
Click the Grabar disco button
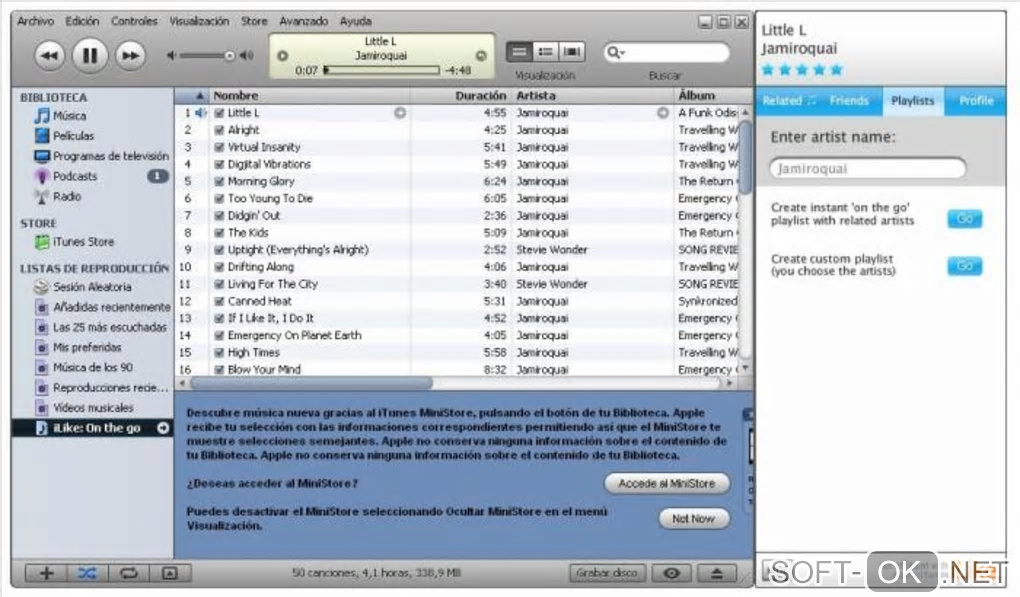click(x=607, y=574)
